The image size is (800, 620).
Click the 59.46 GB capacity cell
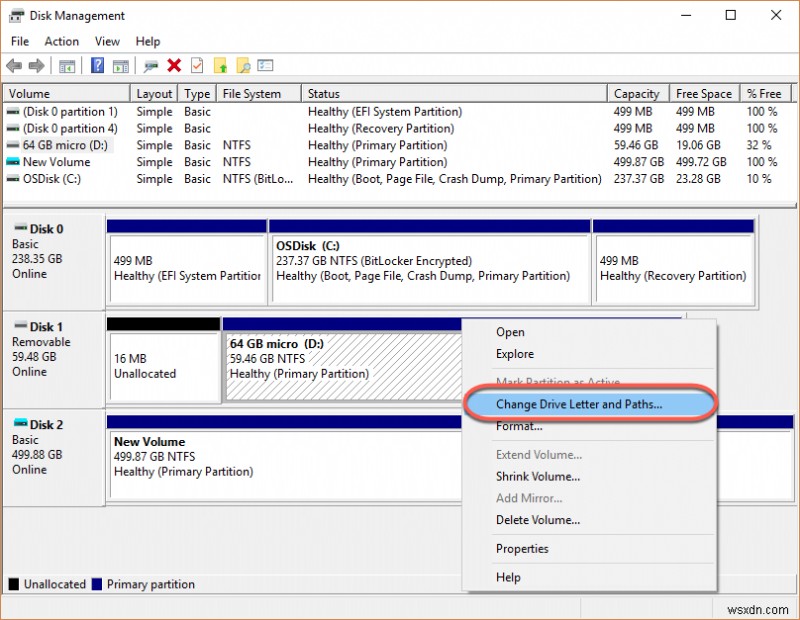(636, 145)
